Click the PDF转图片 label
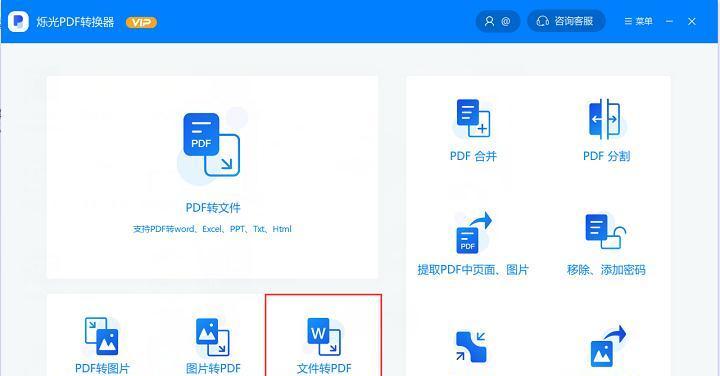 [x=102, y=368]
